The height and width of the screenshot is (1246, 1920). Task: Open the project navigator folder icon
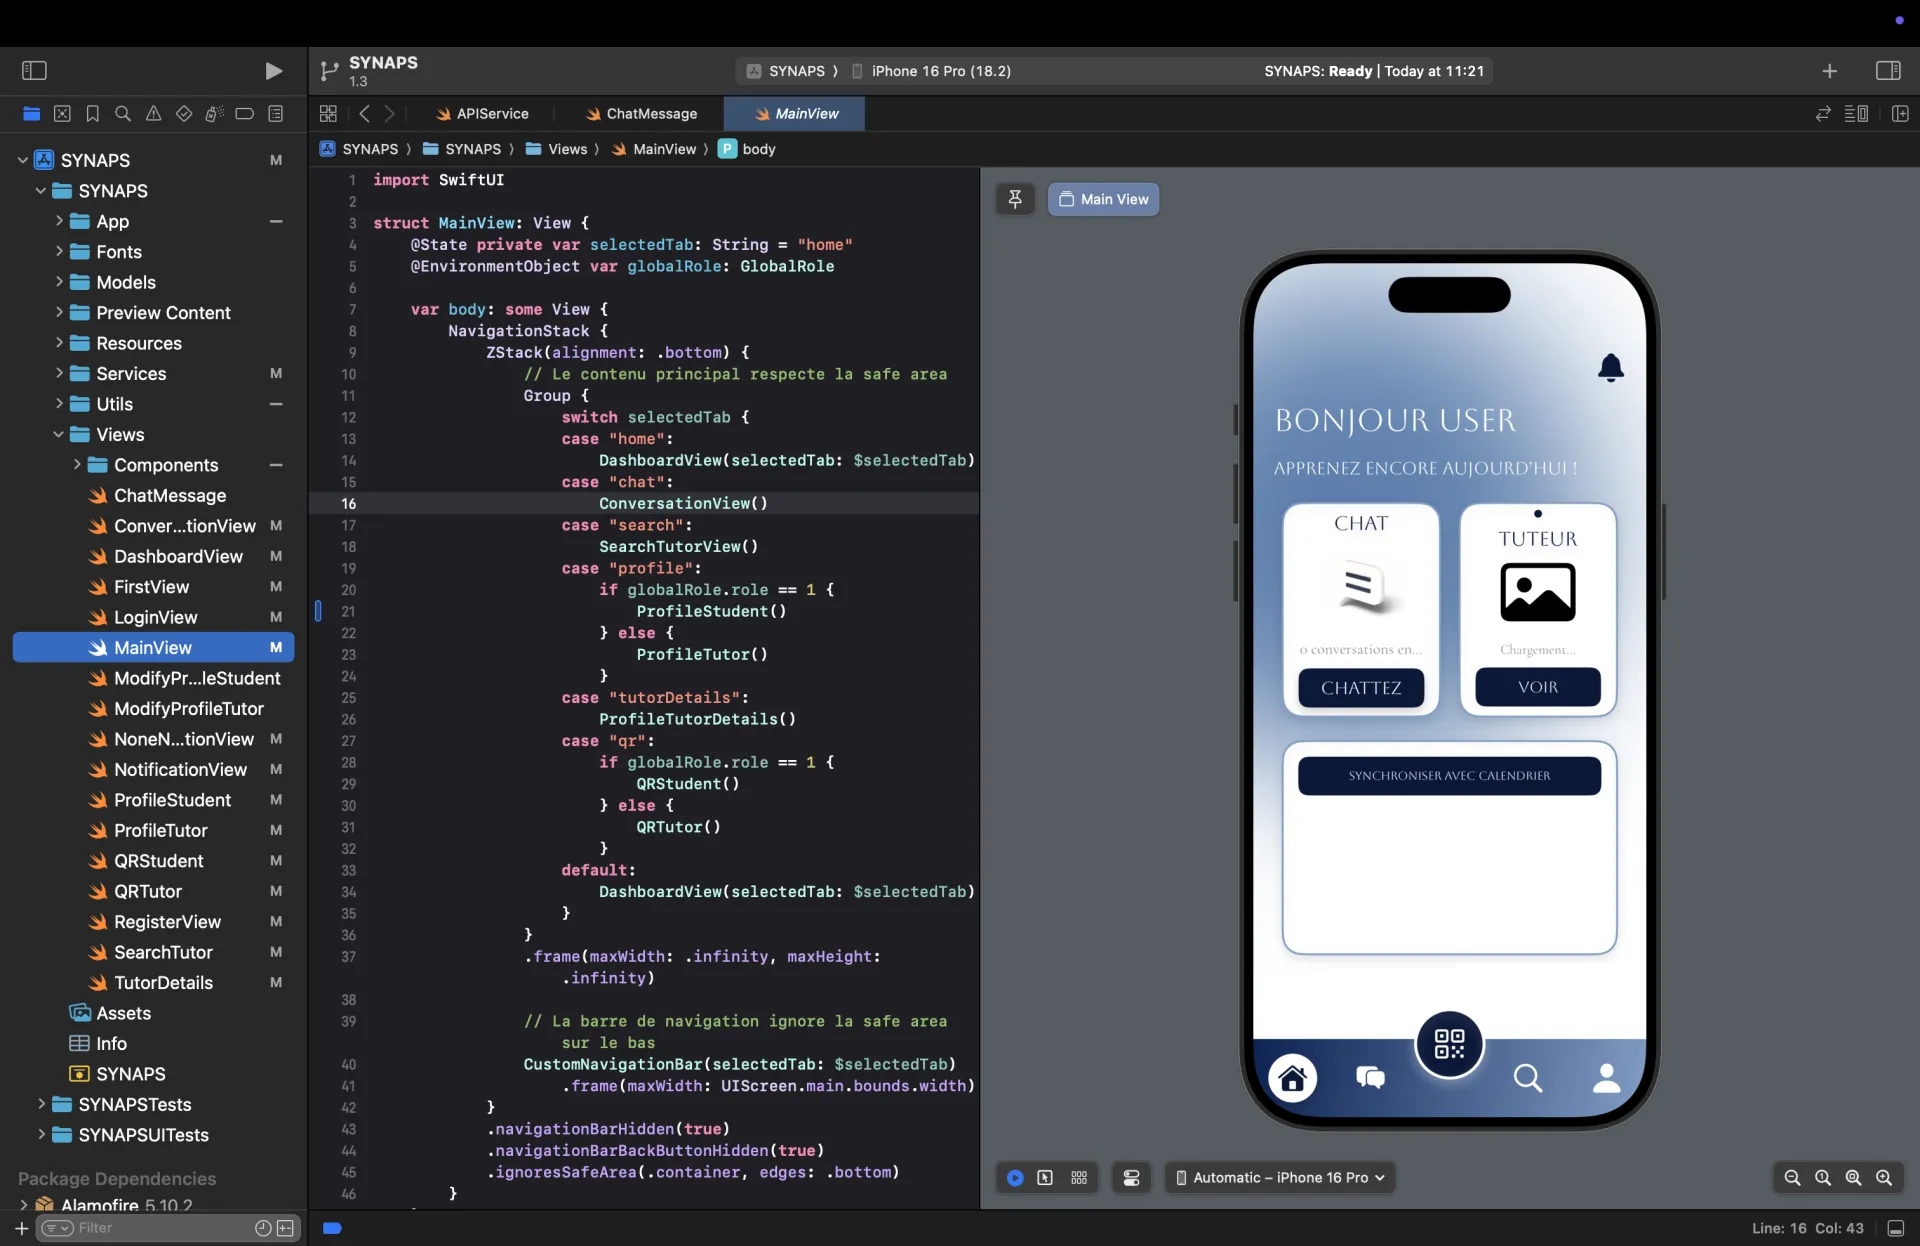pyautogui.click(x=32, y=113)
